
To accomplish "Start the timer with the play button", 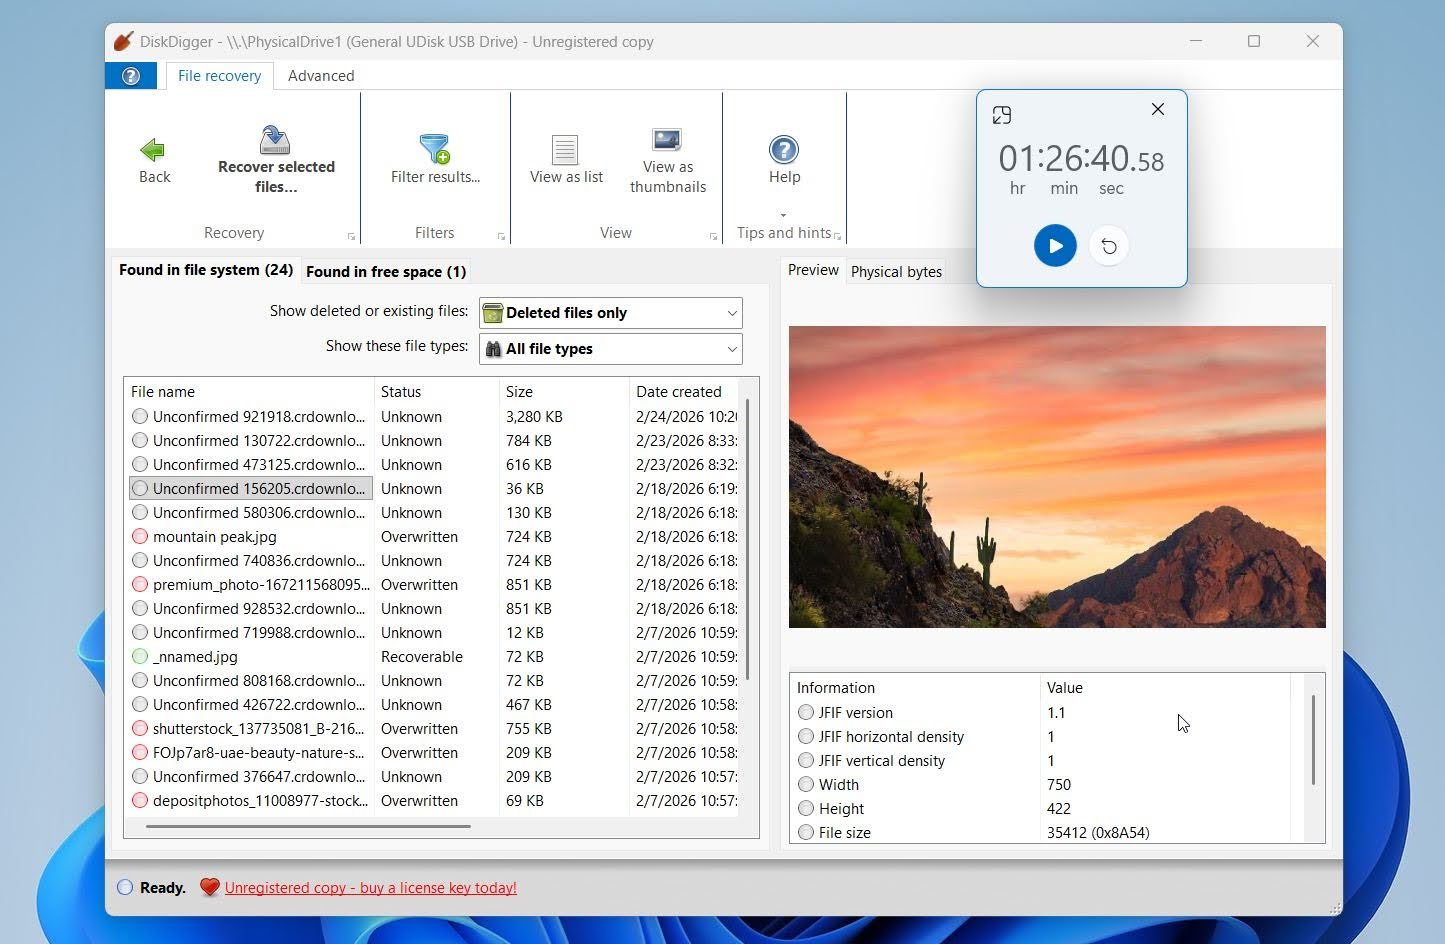I will tap(1055, 246).
